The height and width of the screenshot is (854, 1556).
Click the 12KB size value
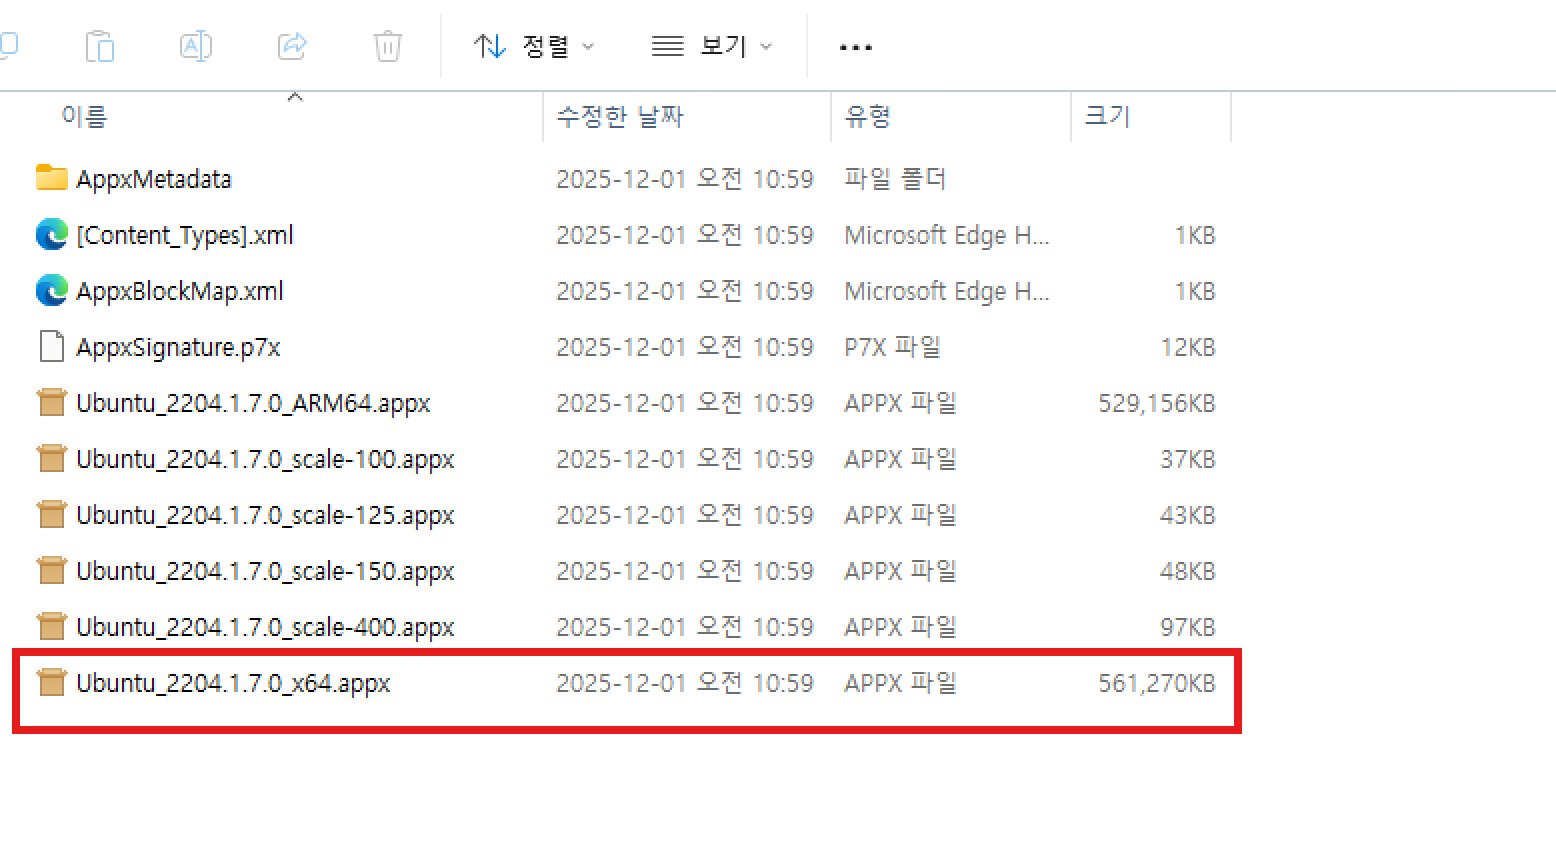pyautogui.click(x=1188, y=347)
